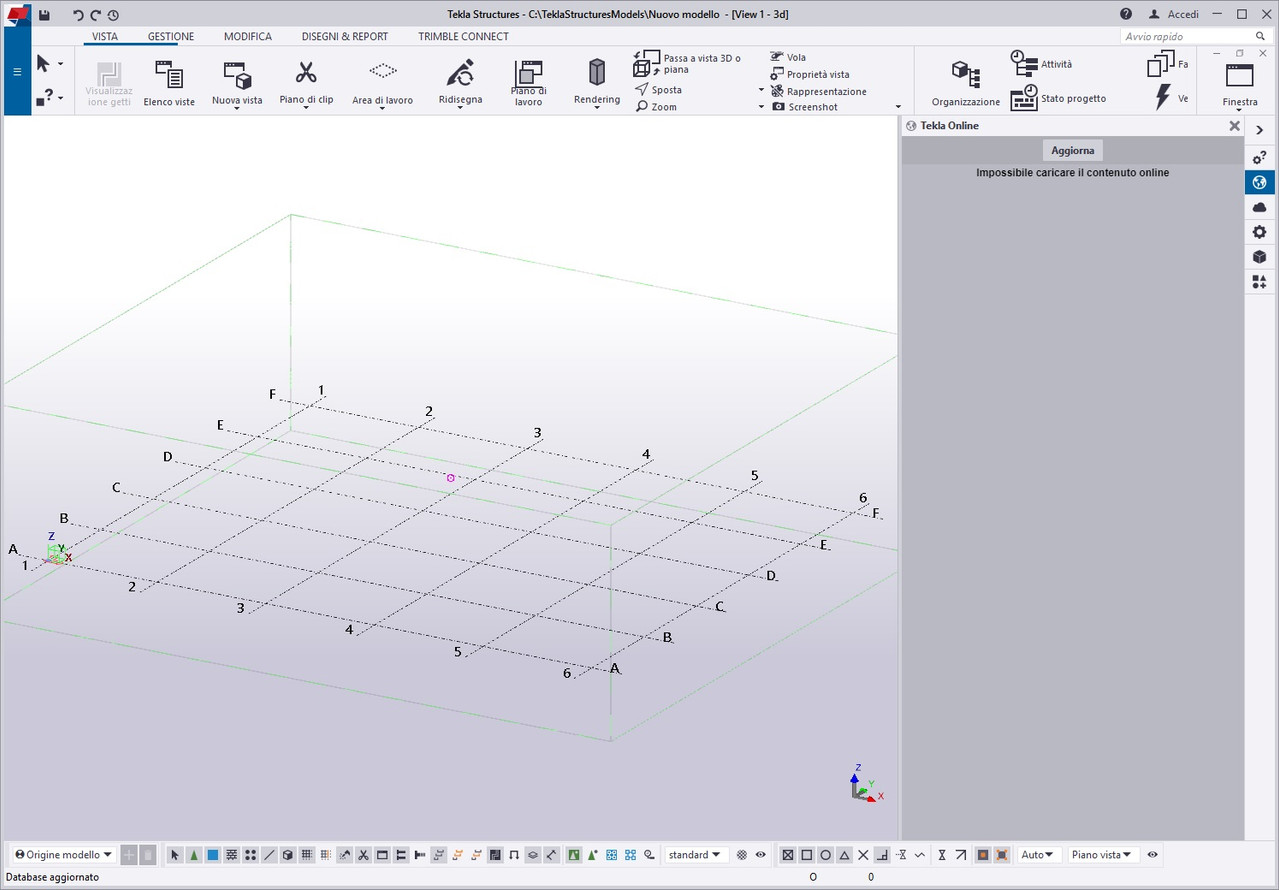
Task: Close the Tekla Online panel
Action: coord(1234,126)
